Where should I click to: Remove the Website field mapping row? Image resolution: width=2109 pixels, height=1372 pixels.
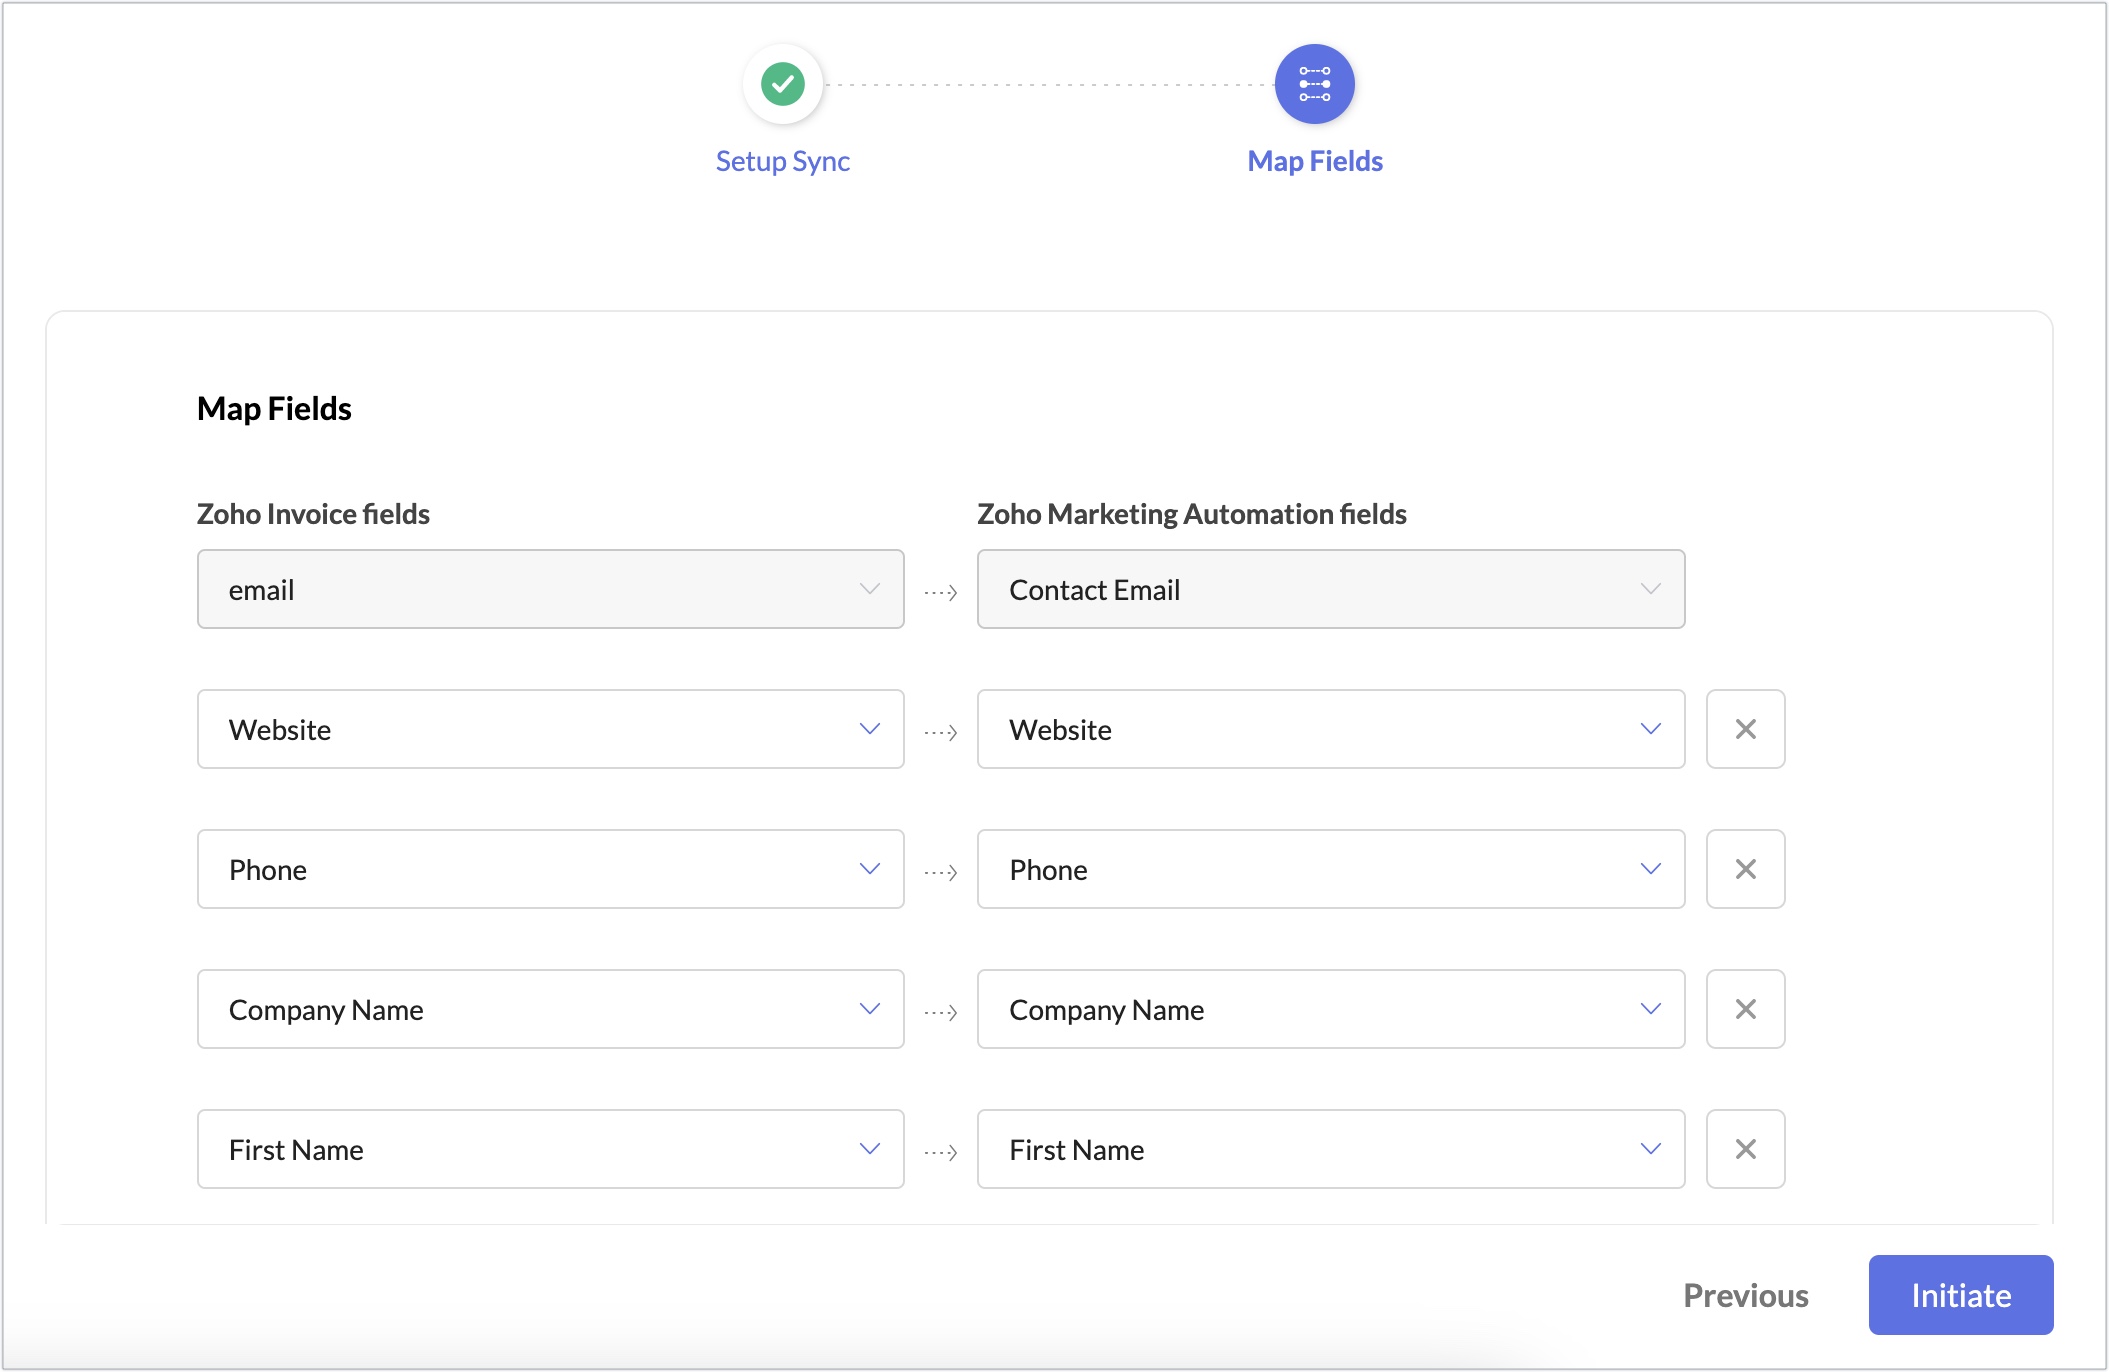tap(1746, 729)
